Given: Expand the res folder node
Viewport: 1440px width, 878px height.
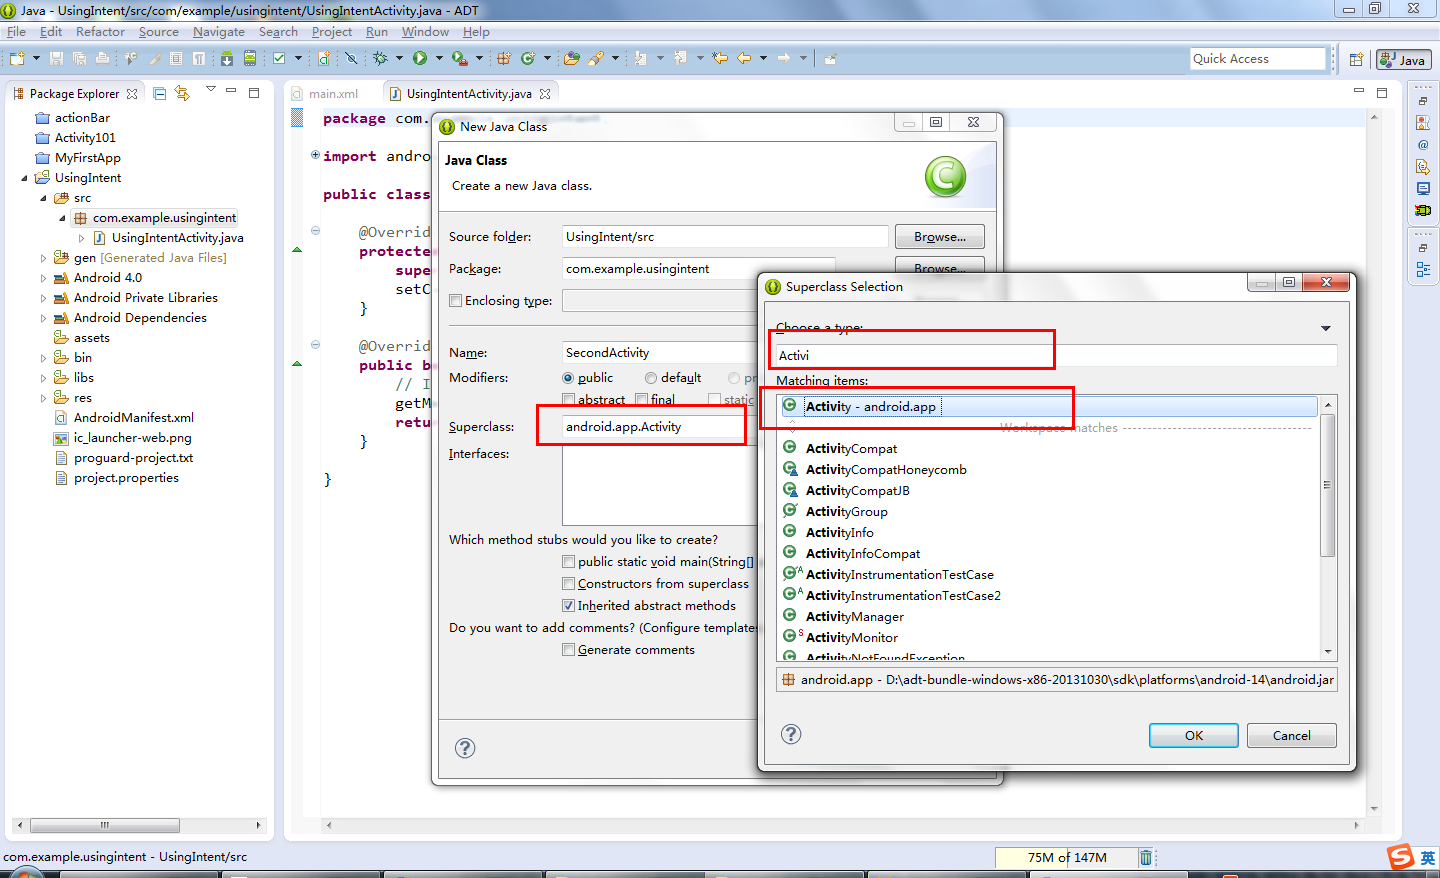Looking at the screenshot, I should (44, 398).
